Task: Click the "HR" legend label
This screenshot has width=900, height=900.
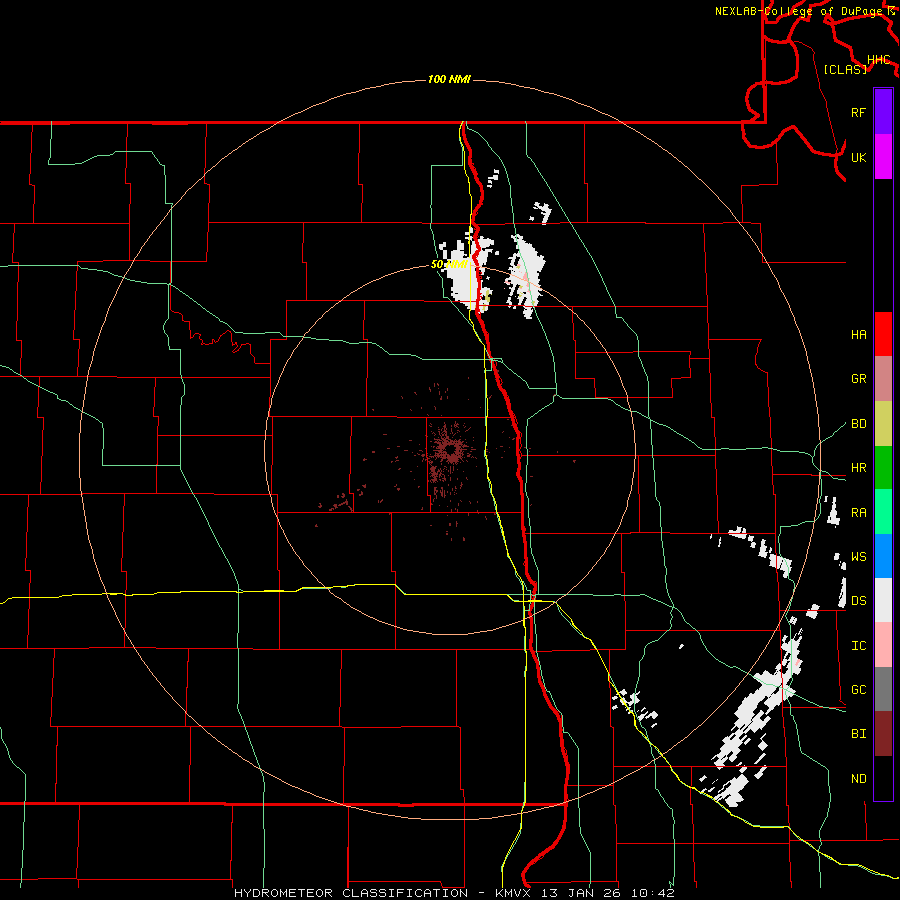Action: click(x=858, y=468)
